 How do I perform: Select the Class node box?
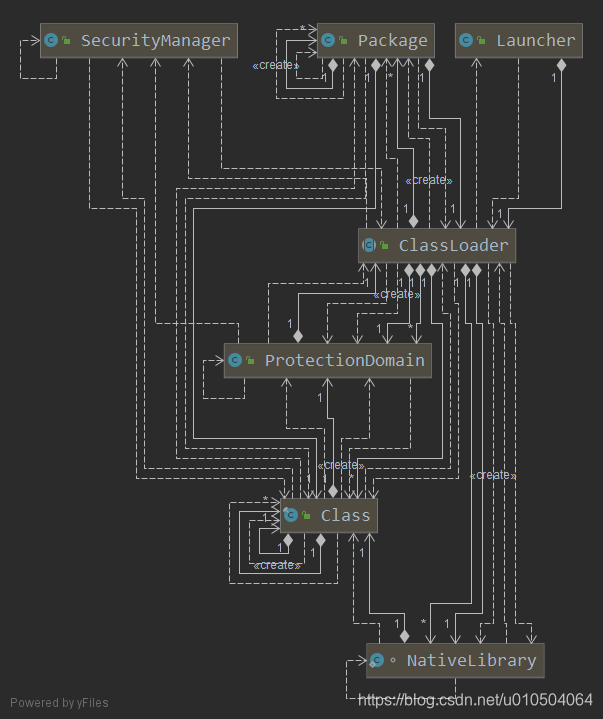click(329, 515)
